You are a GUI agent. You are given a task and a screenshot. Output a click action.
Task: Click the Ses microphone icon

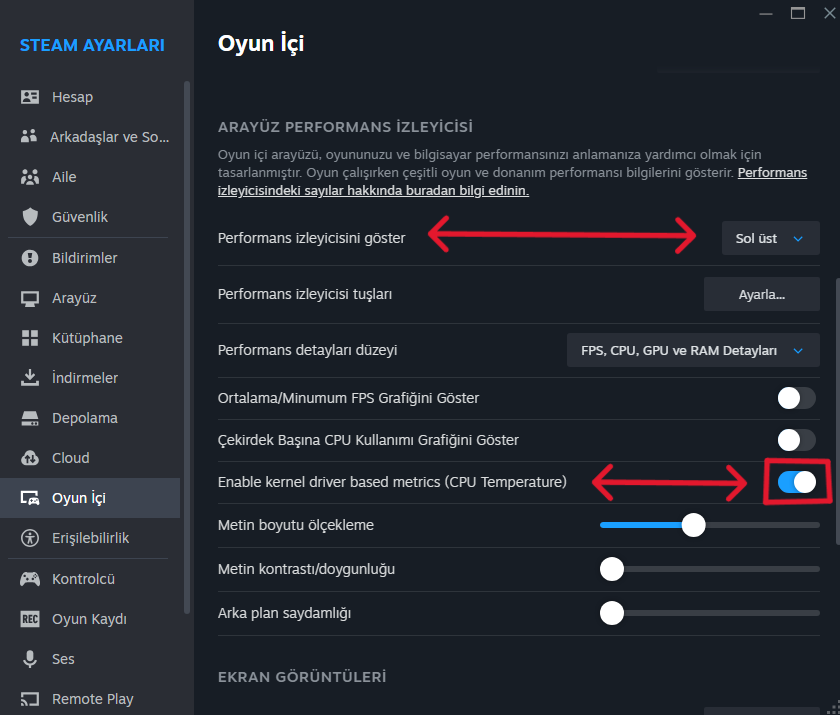30,659
